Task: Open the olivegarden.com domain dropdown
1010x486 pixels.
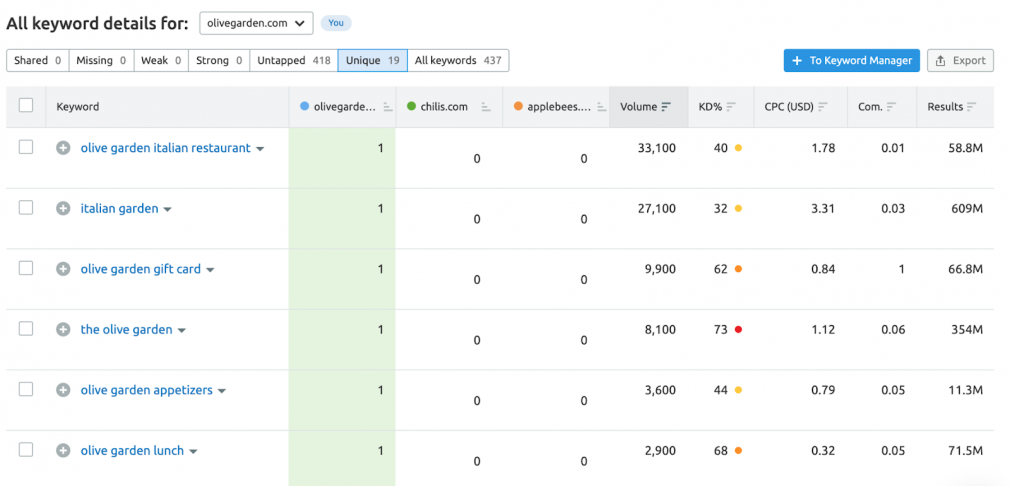Action: coord(256,23)
